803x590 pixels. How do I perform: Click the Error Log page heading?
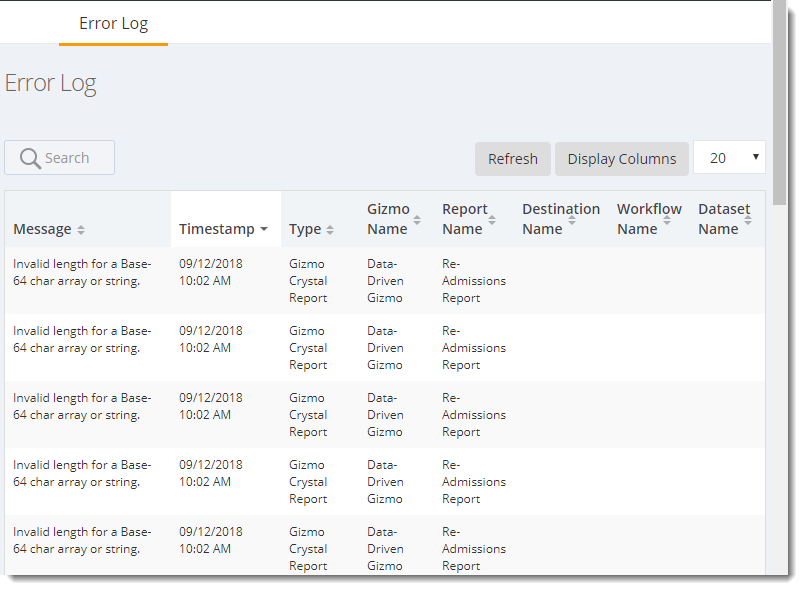point(50,83)
